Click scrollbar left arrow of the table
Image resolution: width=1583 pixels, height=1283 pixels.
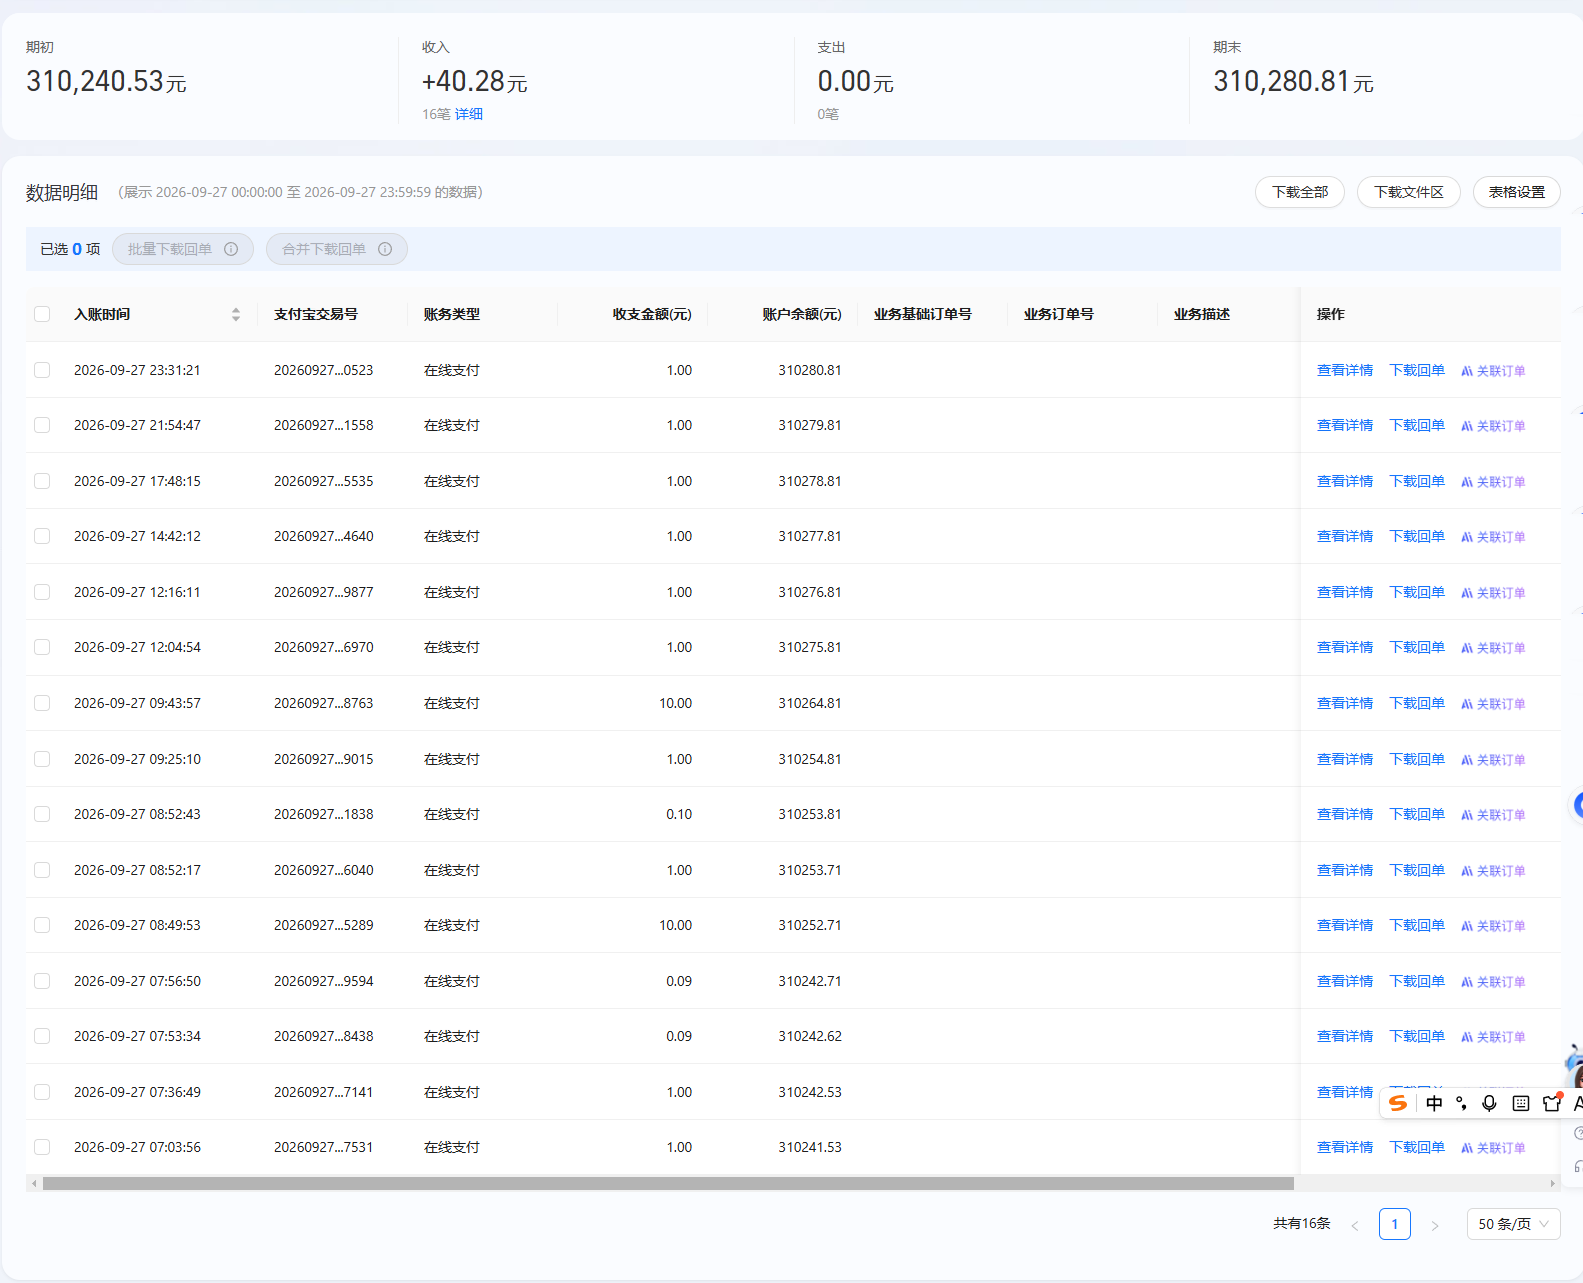pos(34,1184)
